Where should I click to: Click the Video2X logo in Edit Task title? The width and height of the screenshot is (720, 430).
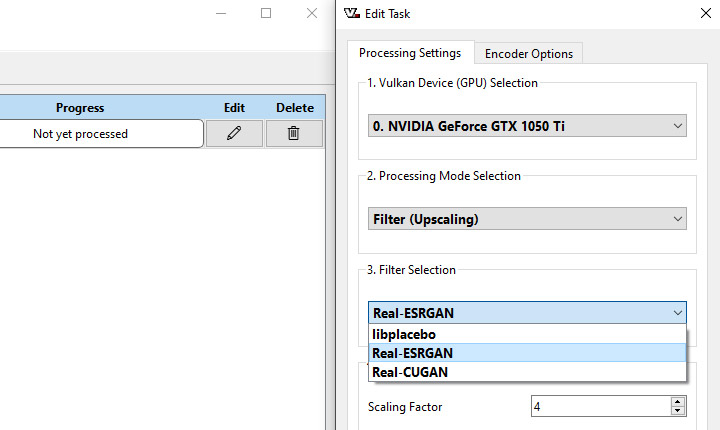[x=352, y=13]
